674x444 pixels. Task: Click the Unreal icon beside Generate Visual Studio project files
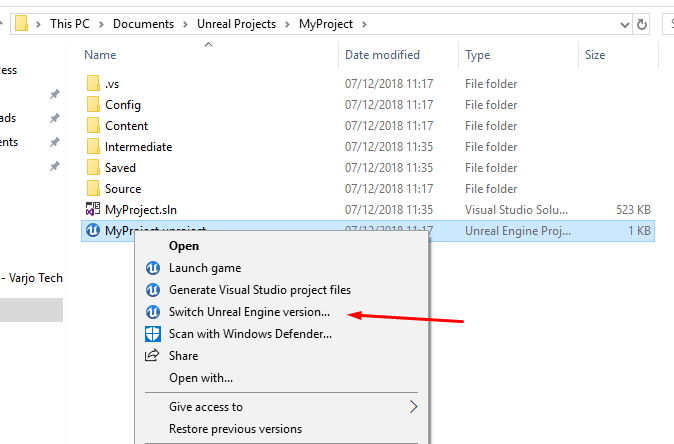[x=153, y=290]
